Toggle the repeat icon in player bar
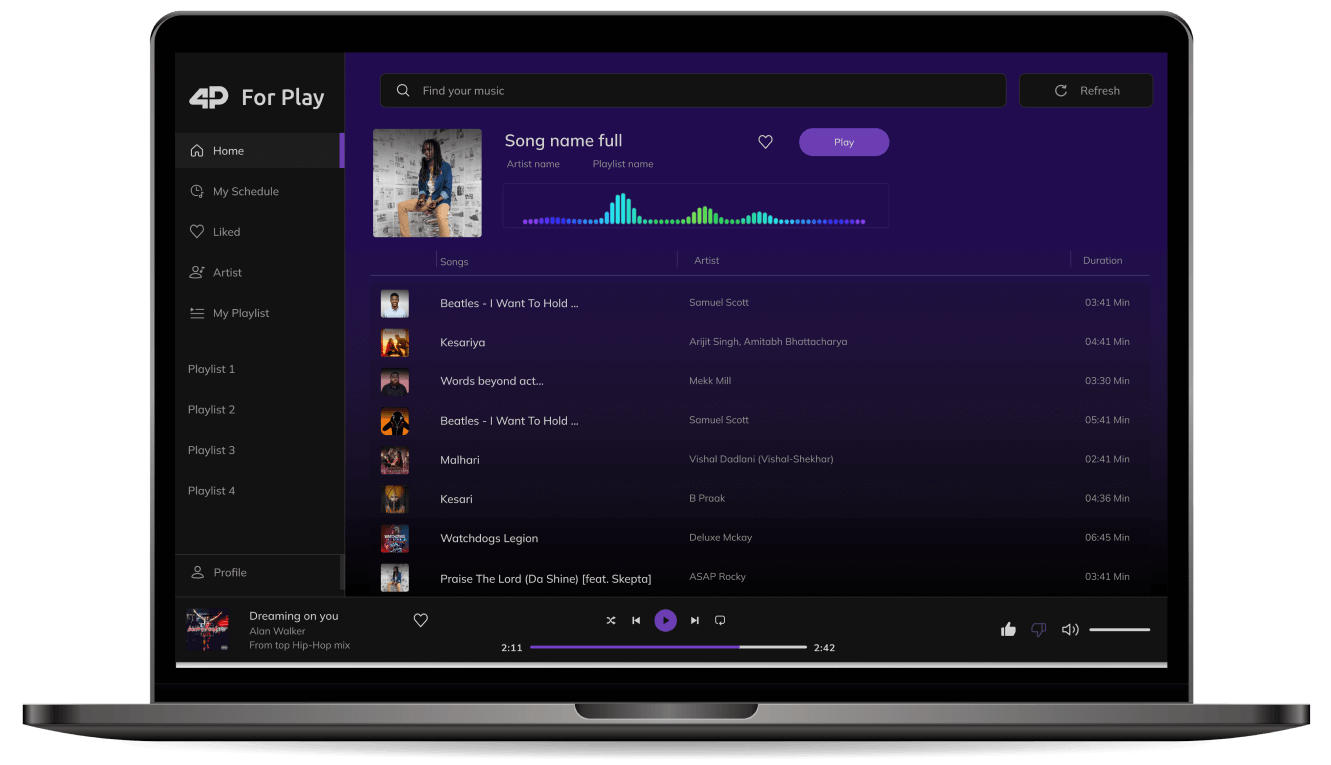The image size is (1331, 765). pyautogui.click(x=720, y=621)
